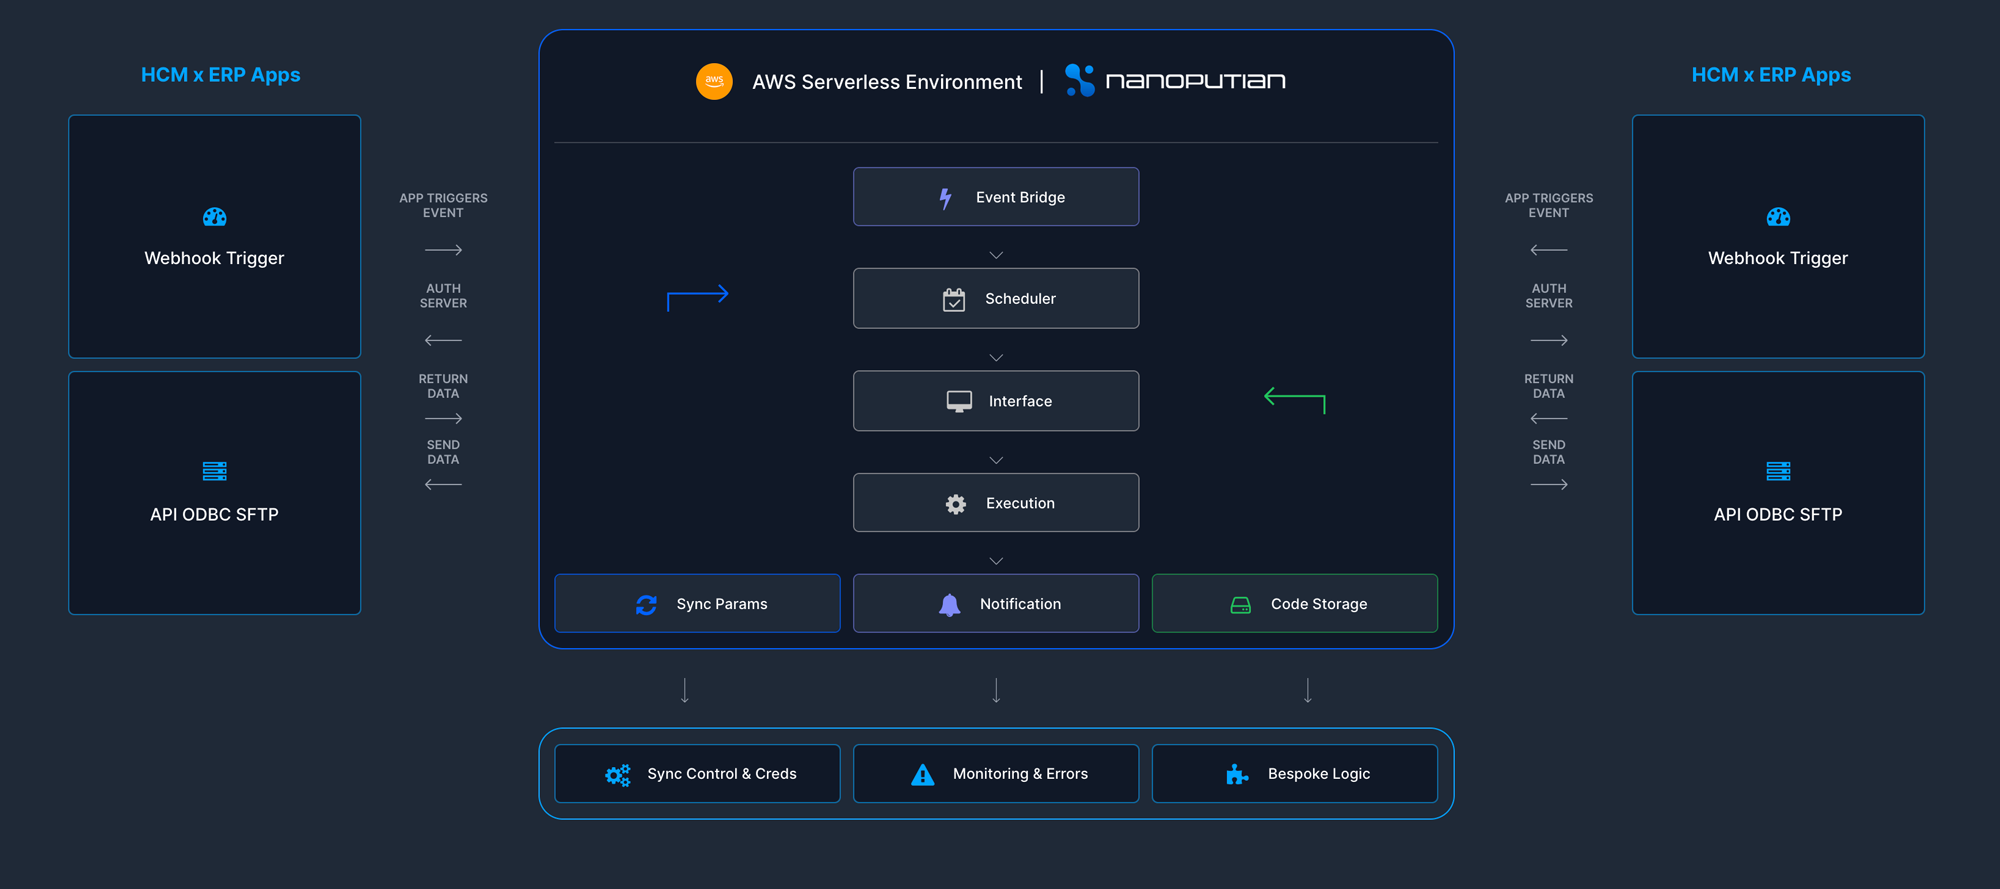The height and width of the screenshot is (889, 2000).
Task: Click the green bent arrow beside Interface
Action: point(1294,399)
